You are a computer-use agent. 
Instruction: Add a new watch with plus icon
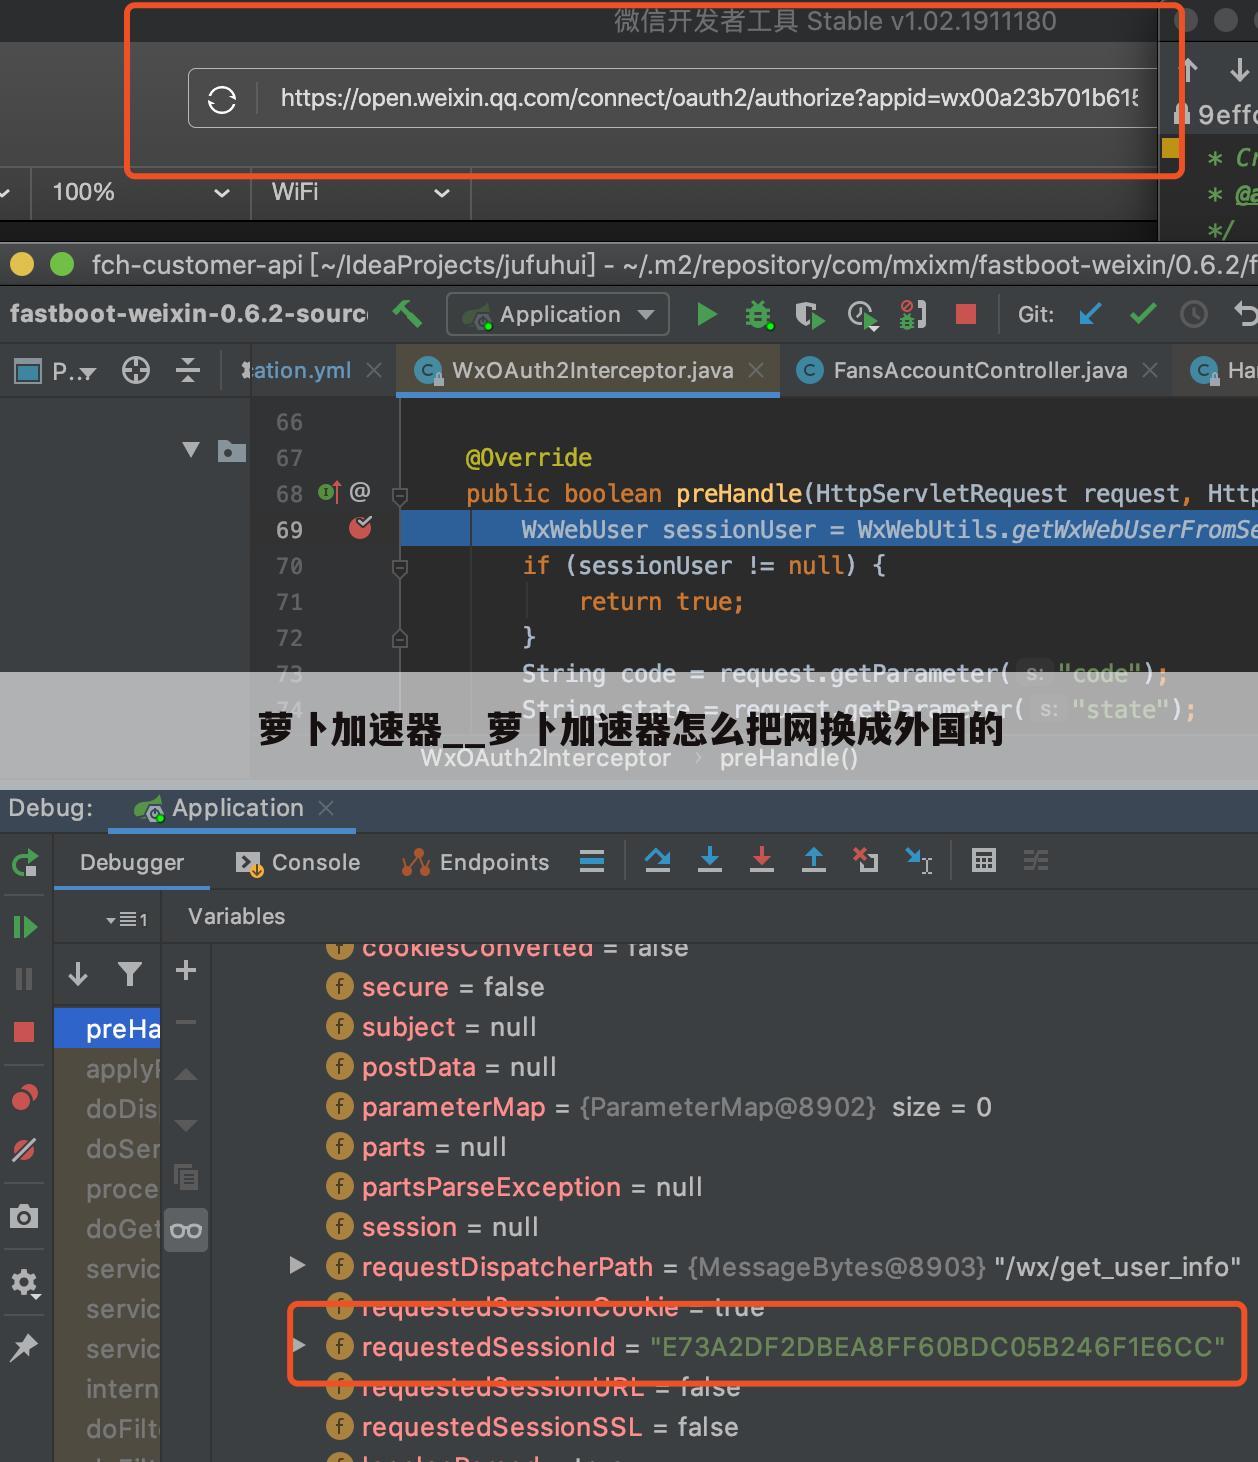click(x=186, y=970)
